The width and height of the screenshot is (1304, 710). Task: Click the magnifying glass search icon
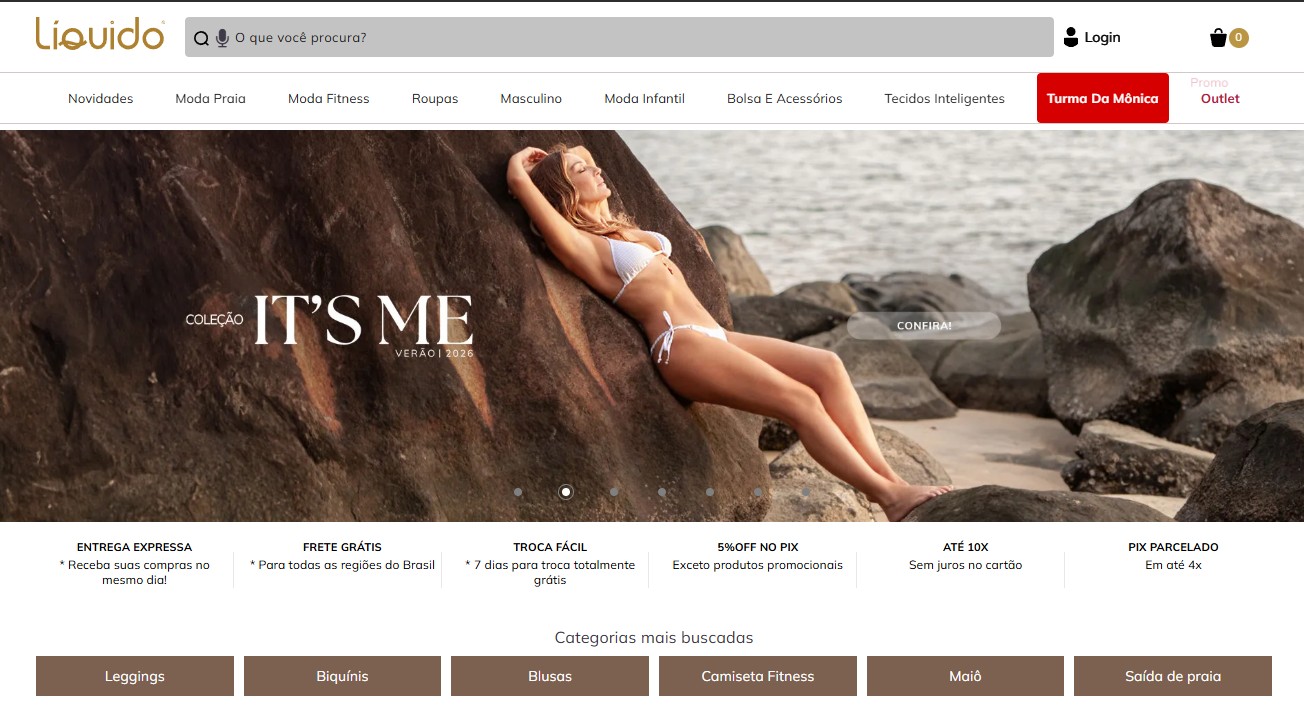pos(201,38)
